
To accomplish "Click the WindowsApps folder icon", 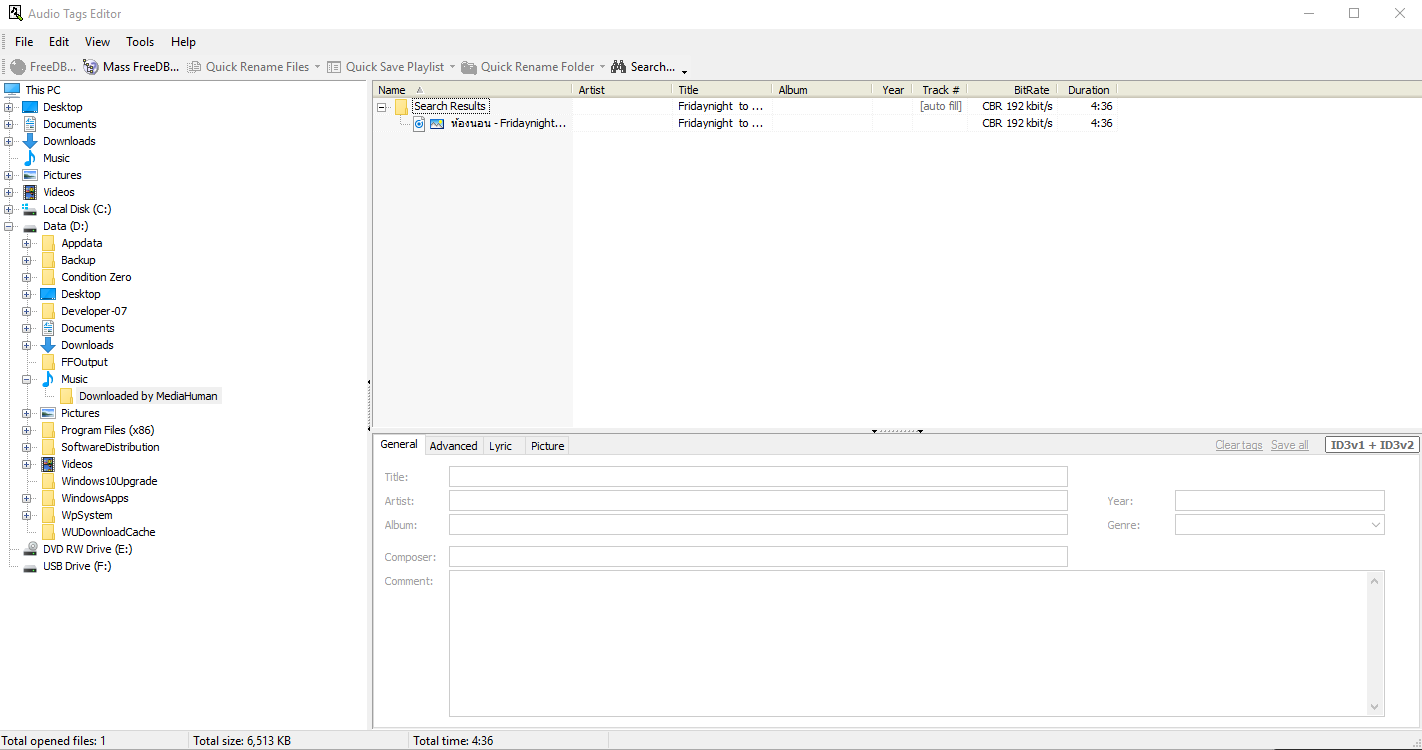I will (x=48, y=498).
